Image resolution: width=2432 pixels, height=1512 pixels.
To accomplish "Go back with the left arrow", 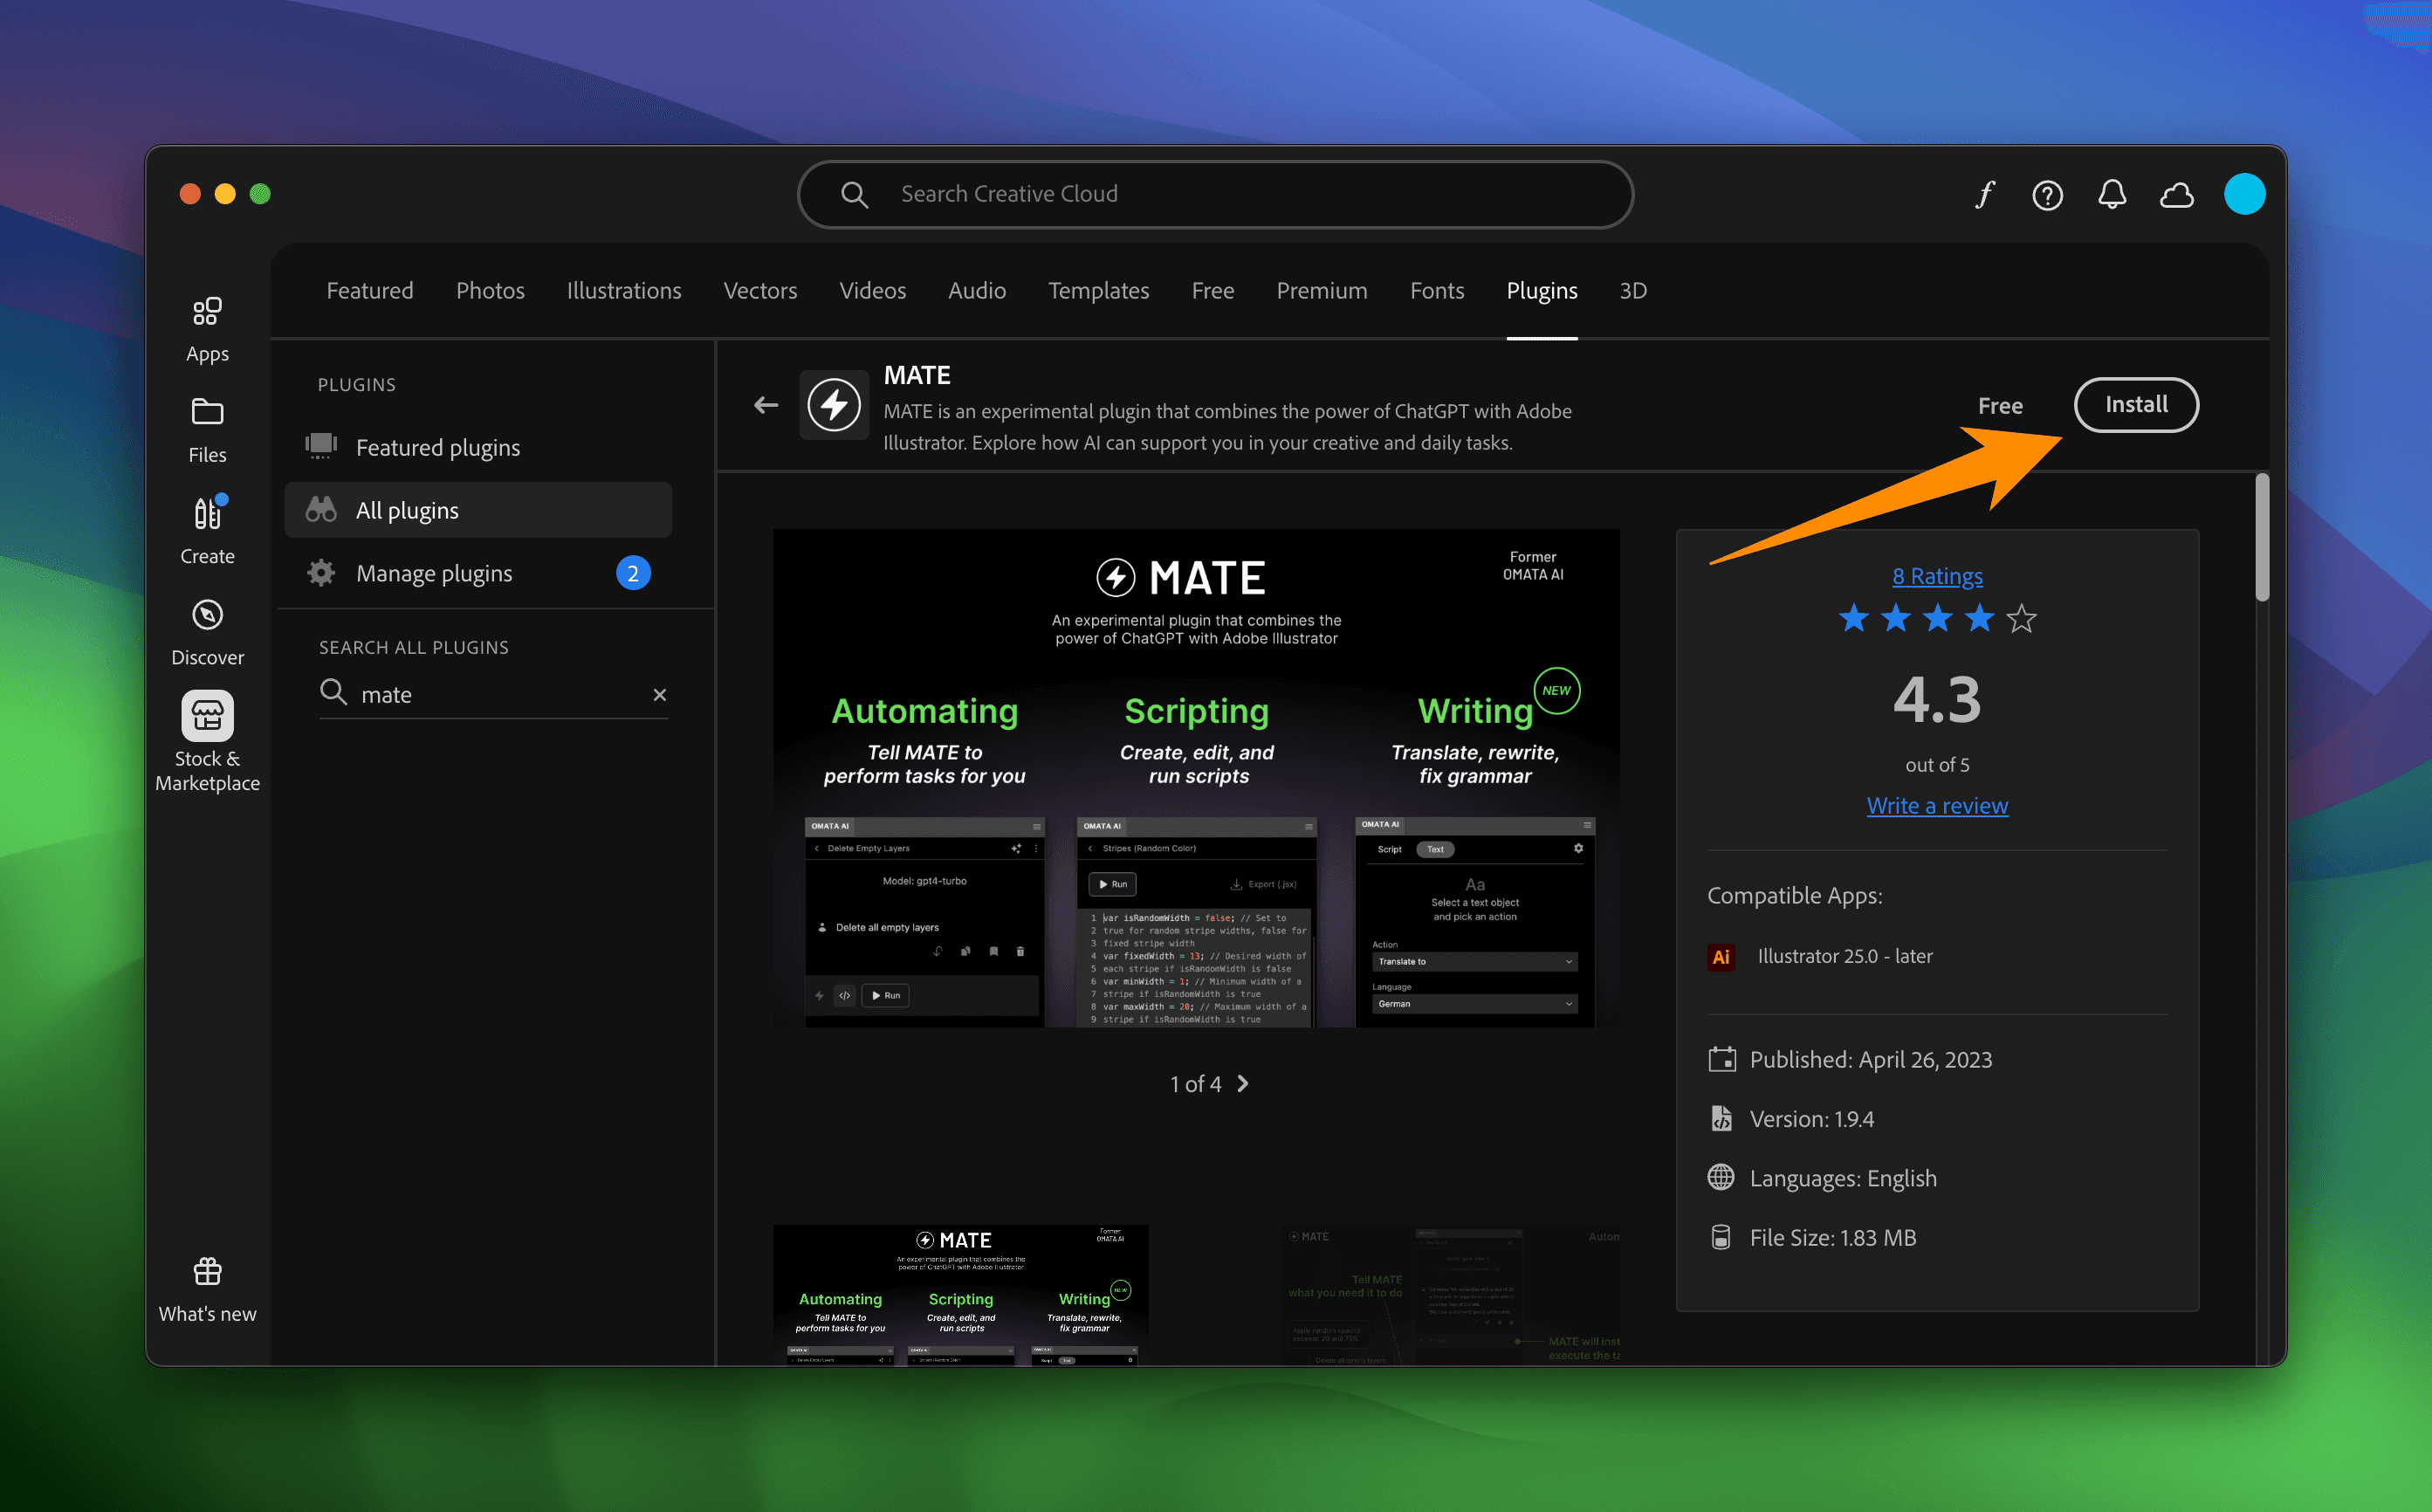I will point(766,405).
